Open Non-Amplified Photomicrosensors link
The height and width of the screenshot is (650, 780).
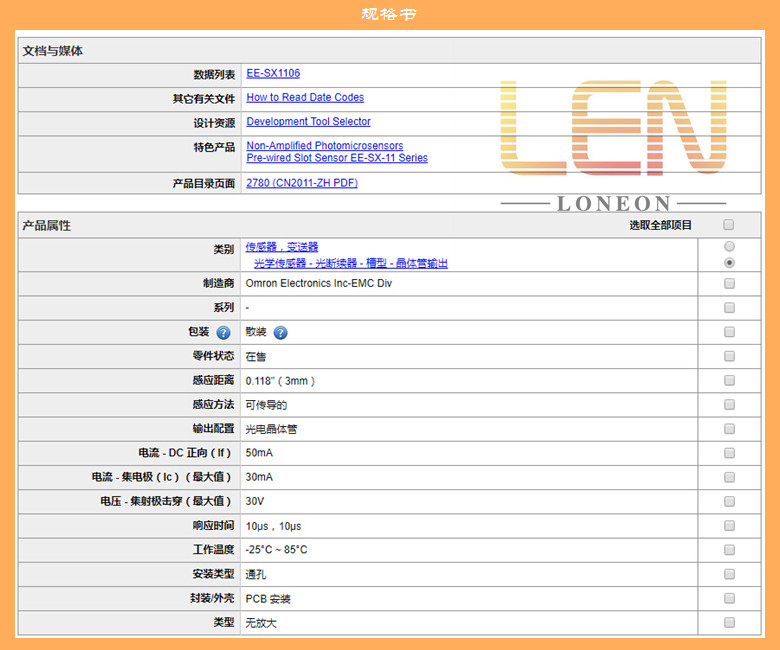[x=325, y=146]
